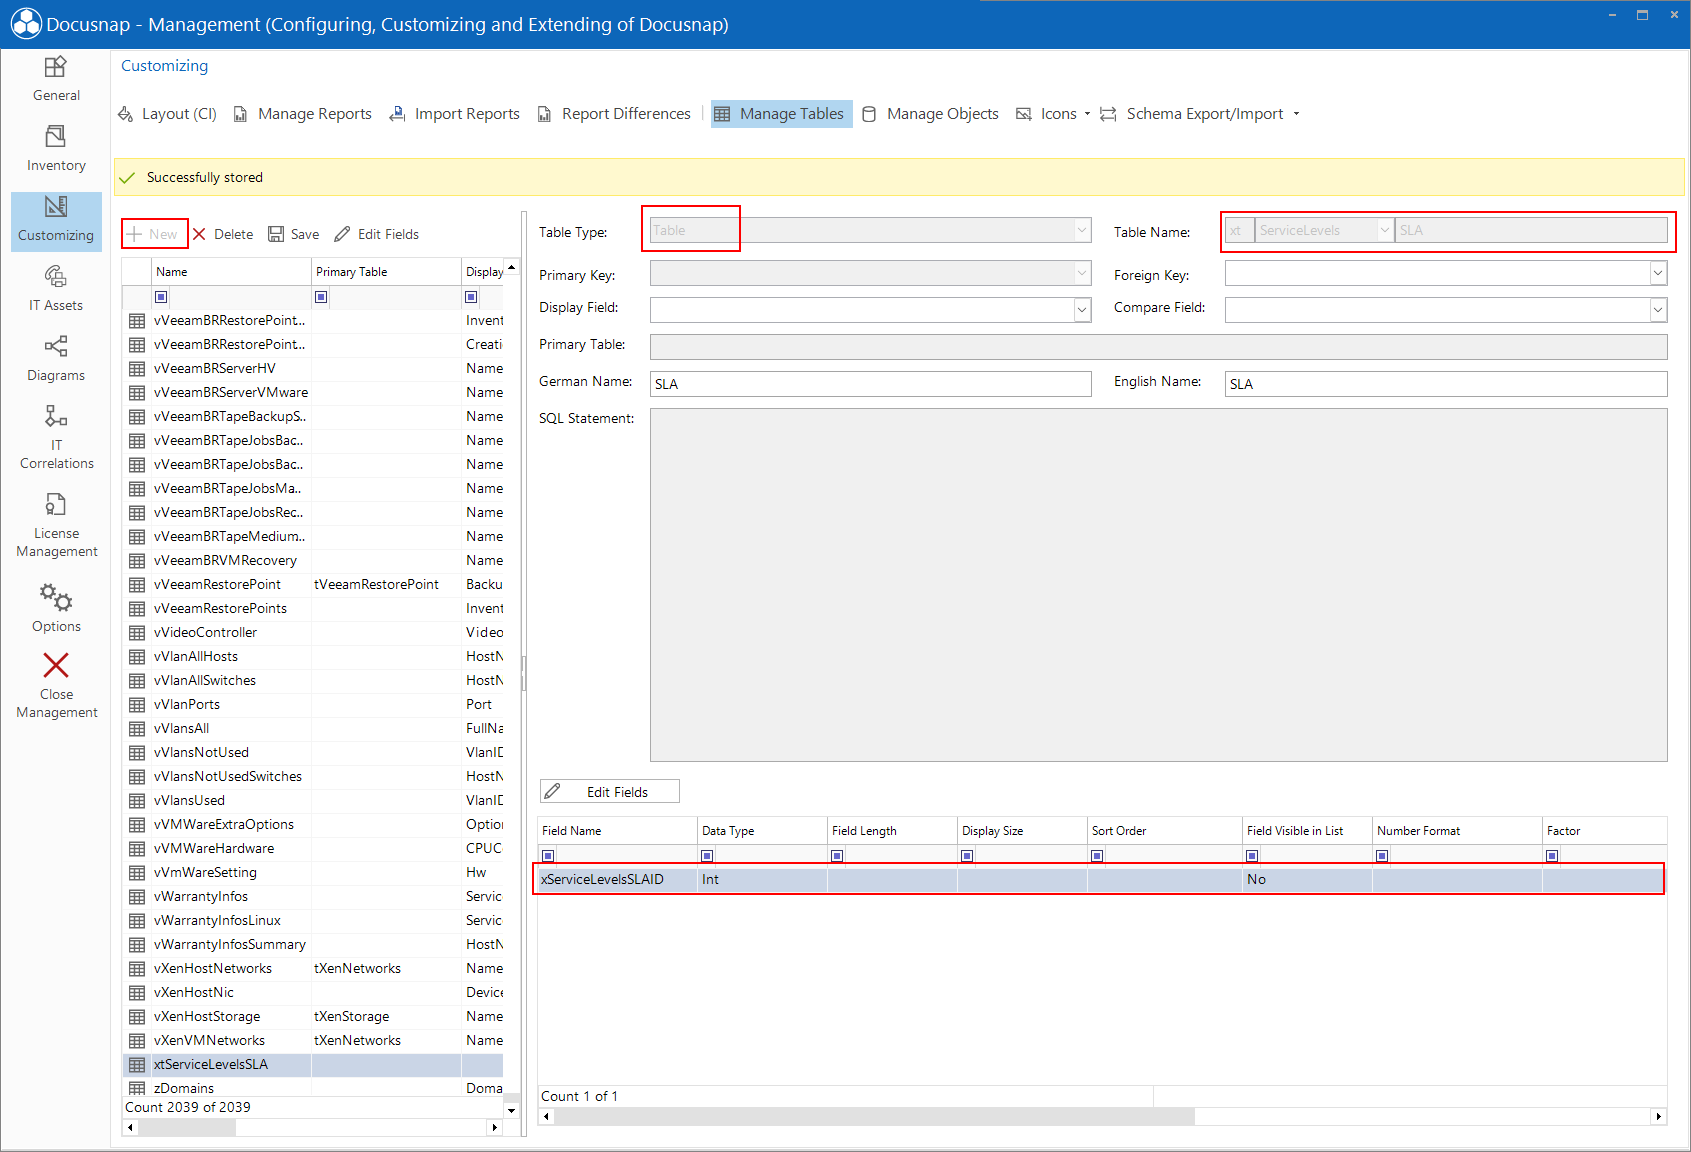
Task: Click Delete in the table list toolbar
Action: coord(223,234)
